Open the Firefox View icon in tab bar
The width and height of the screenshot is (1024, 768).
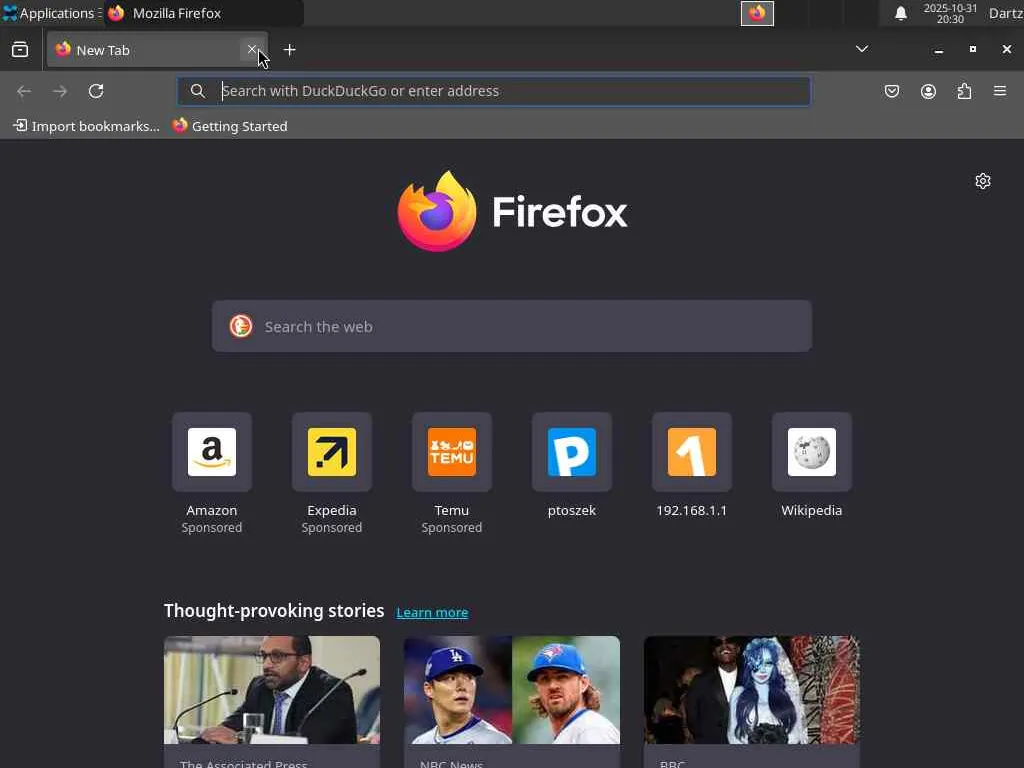(20, 50)
